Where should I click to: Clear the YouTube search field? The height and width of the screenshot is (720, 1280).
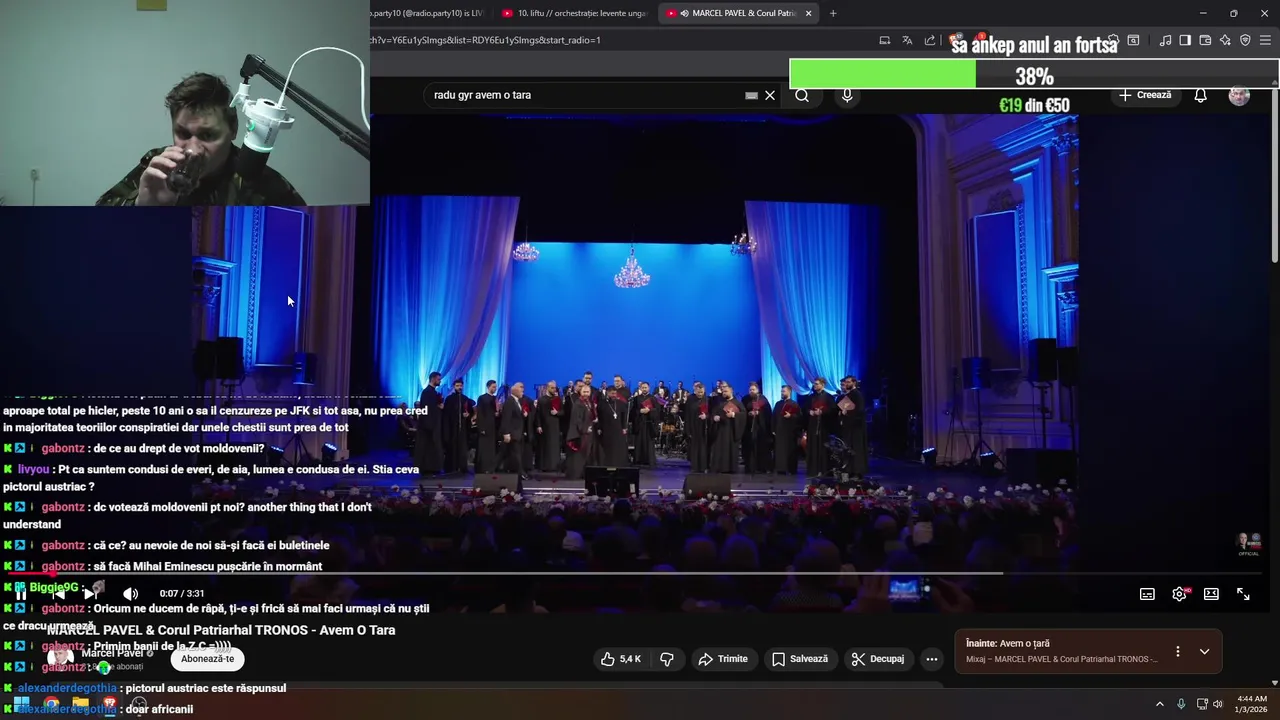point(770,95)
